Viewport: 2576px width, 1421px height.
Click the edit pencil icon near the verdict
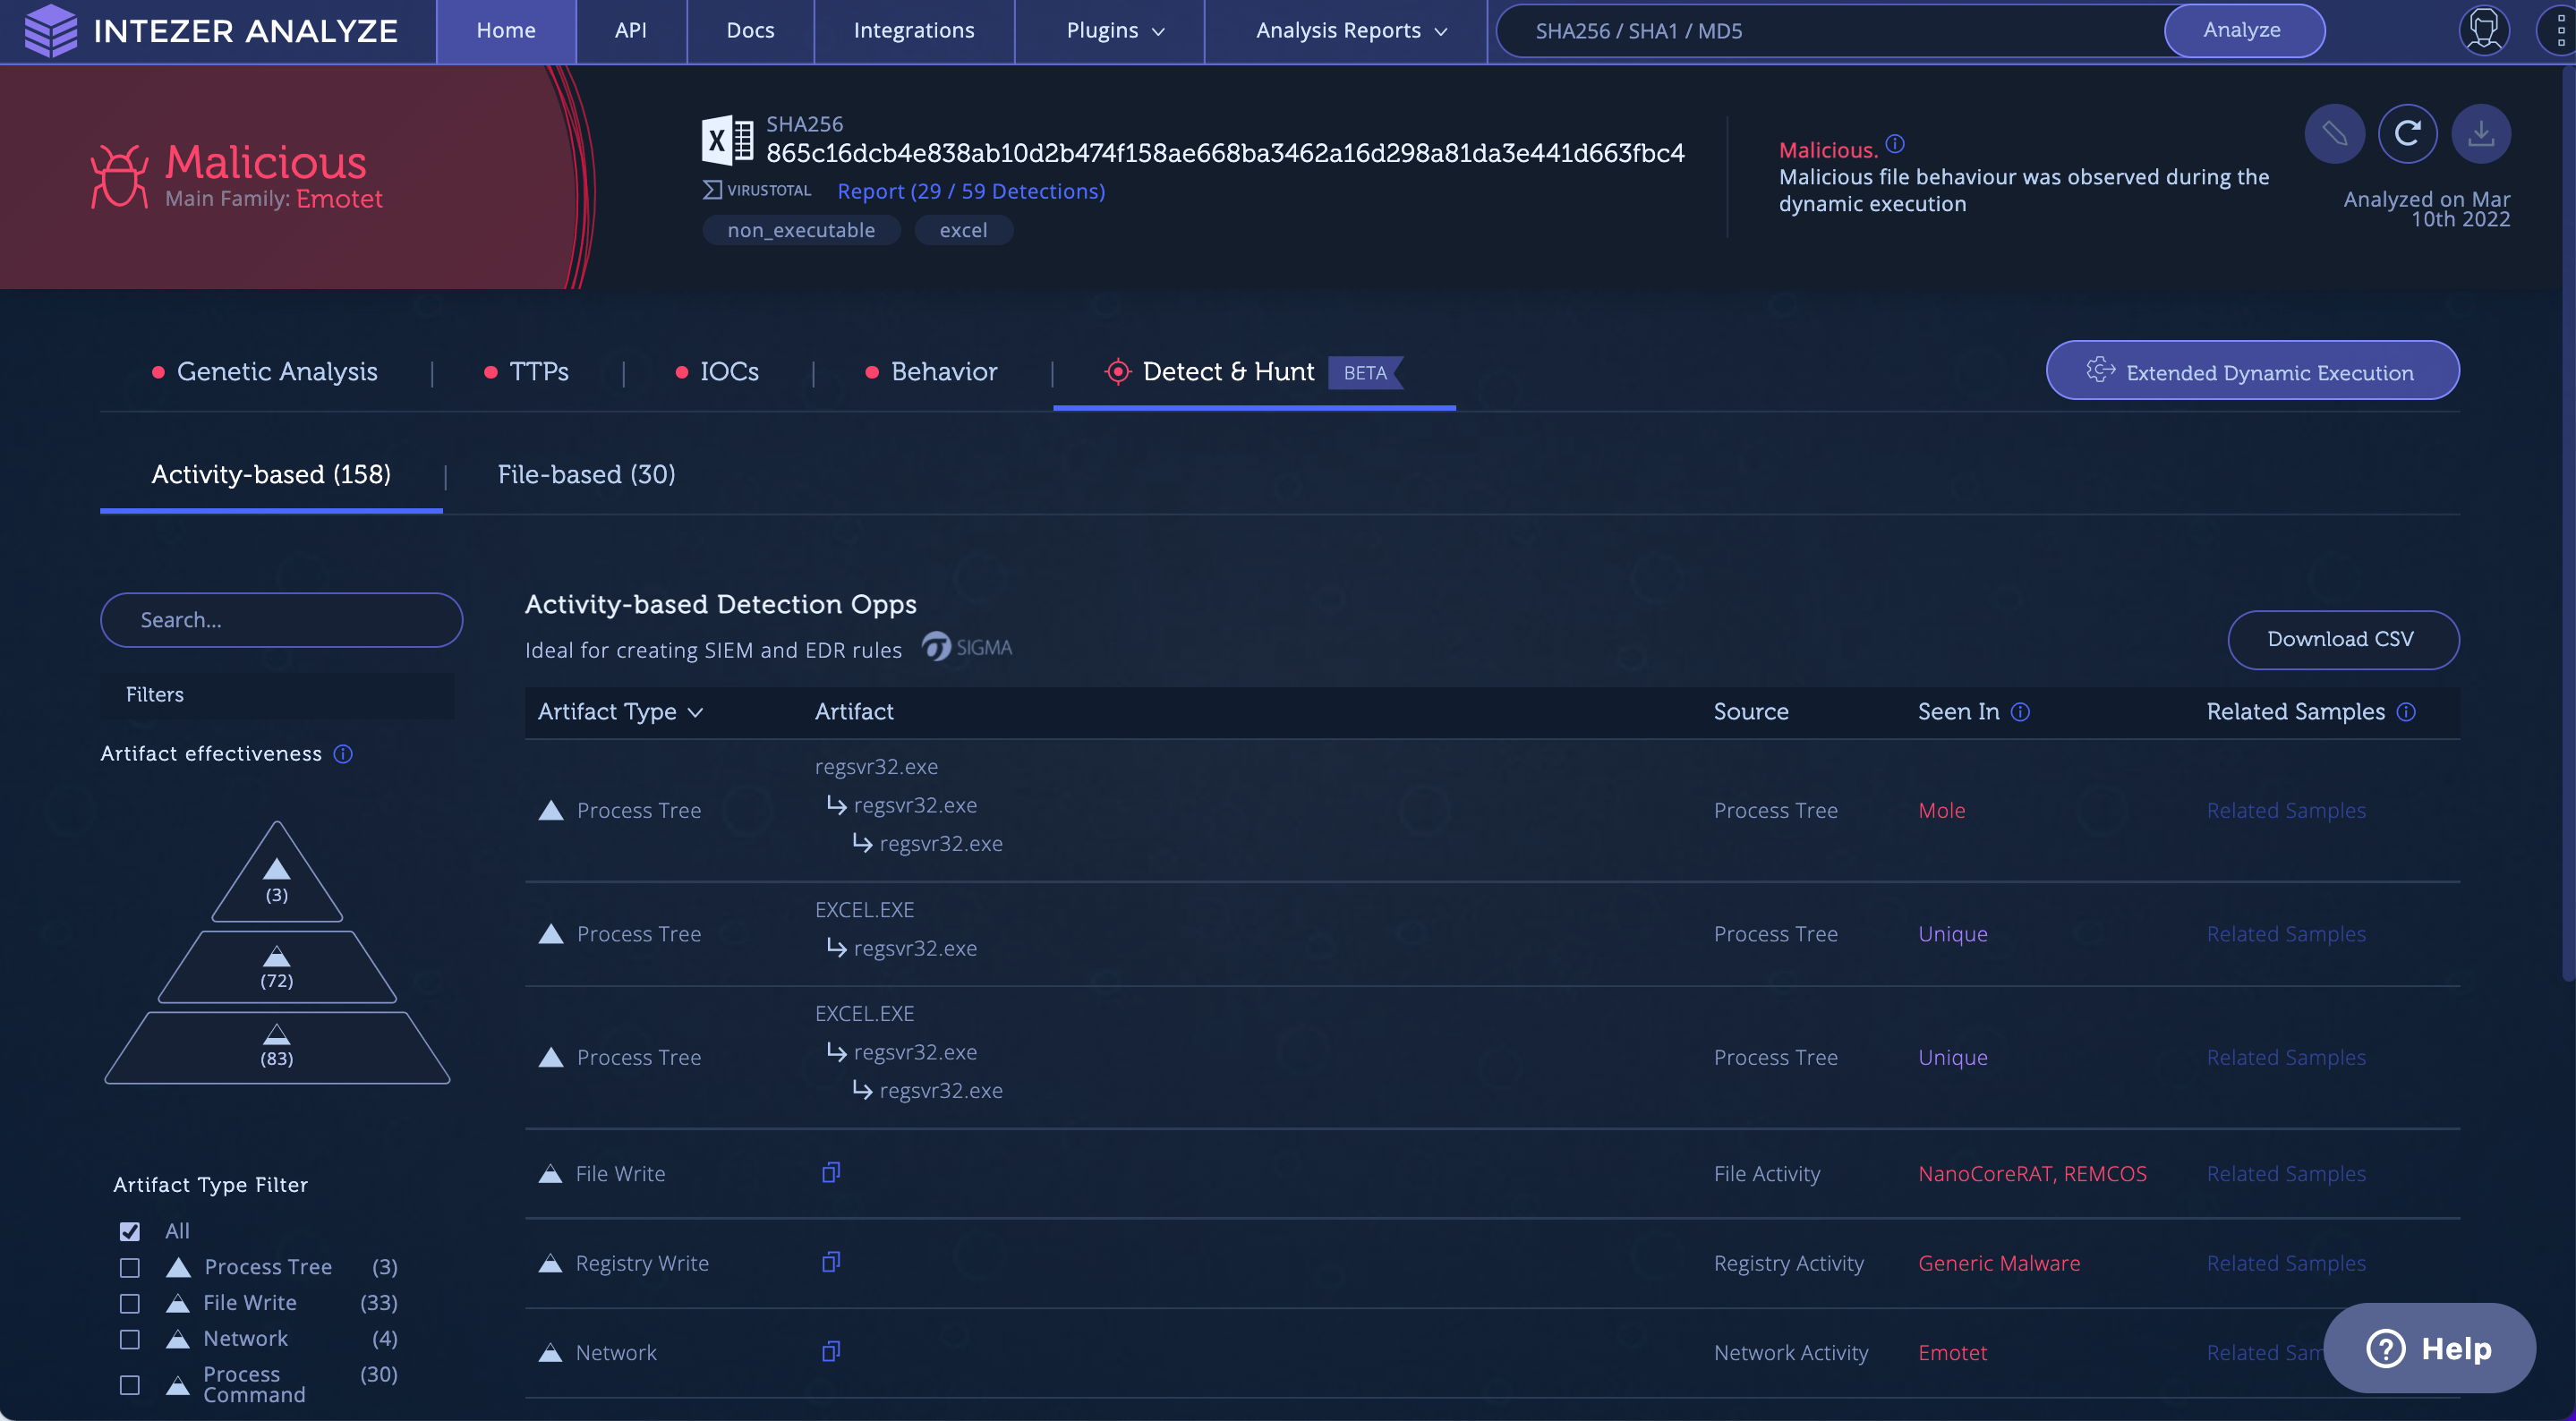2335,133
